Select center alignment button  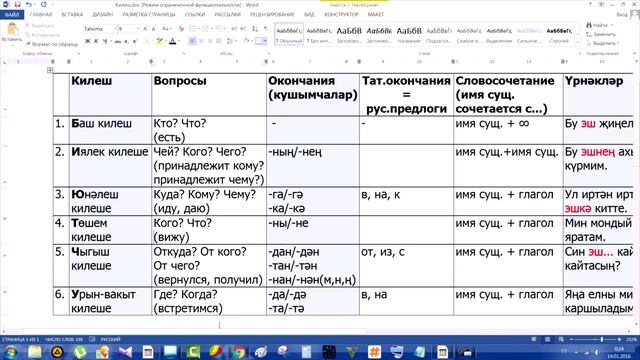click(x=201, y=41)
